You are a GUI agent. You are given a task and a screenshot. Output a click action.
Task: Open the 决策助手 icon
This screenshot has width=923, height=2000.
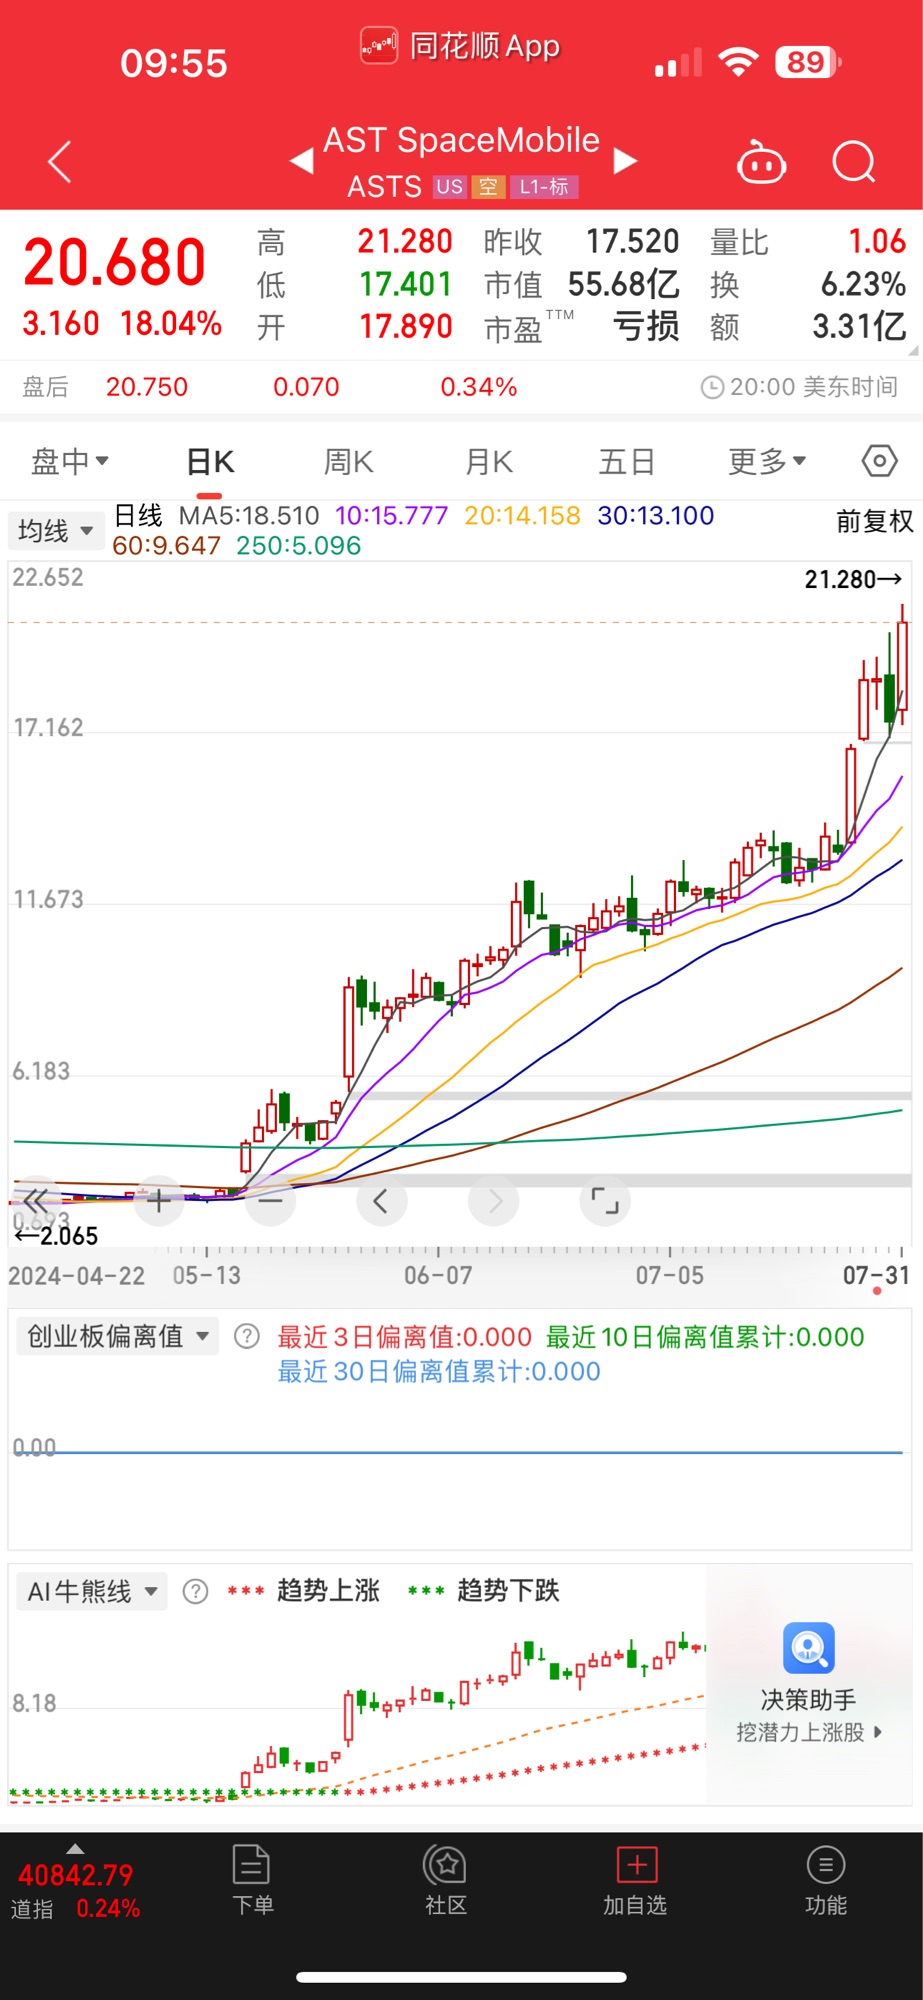(808, 1648)
